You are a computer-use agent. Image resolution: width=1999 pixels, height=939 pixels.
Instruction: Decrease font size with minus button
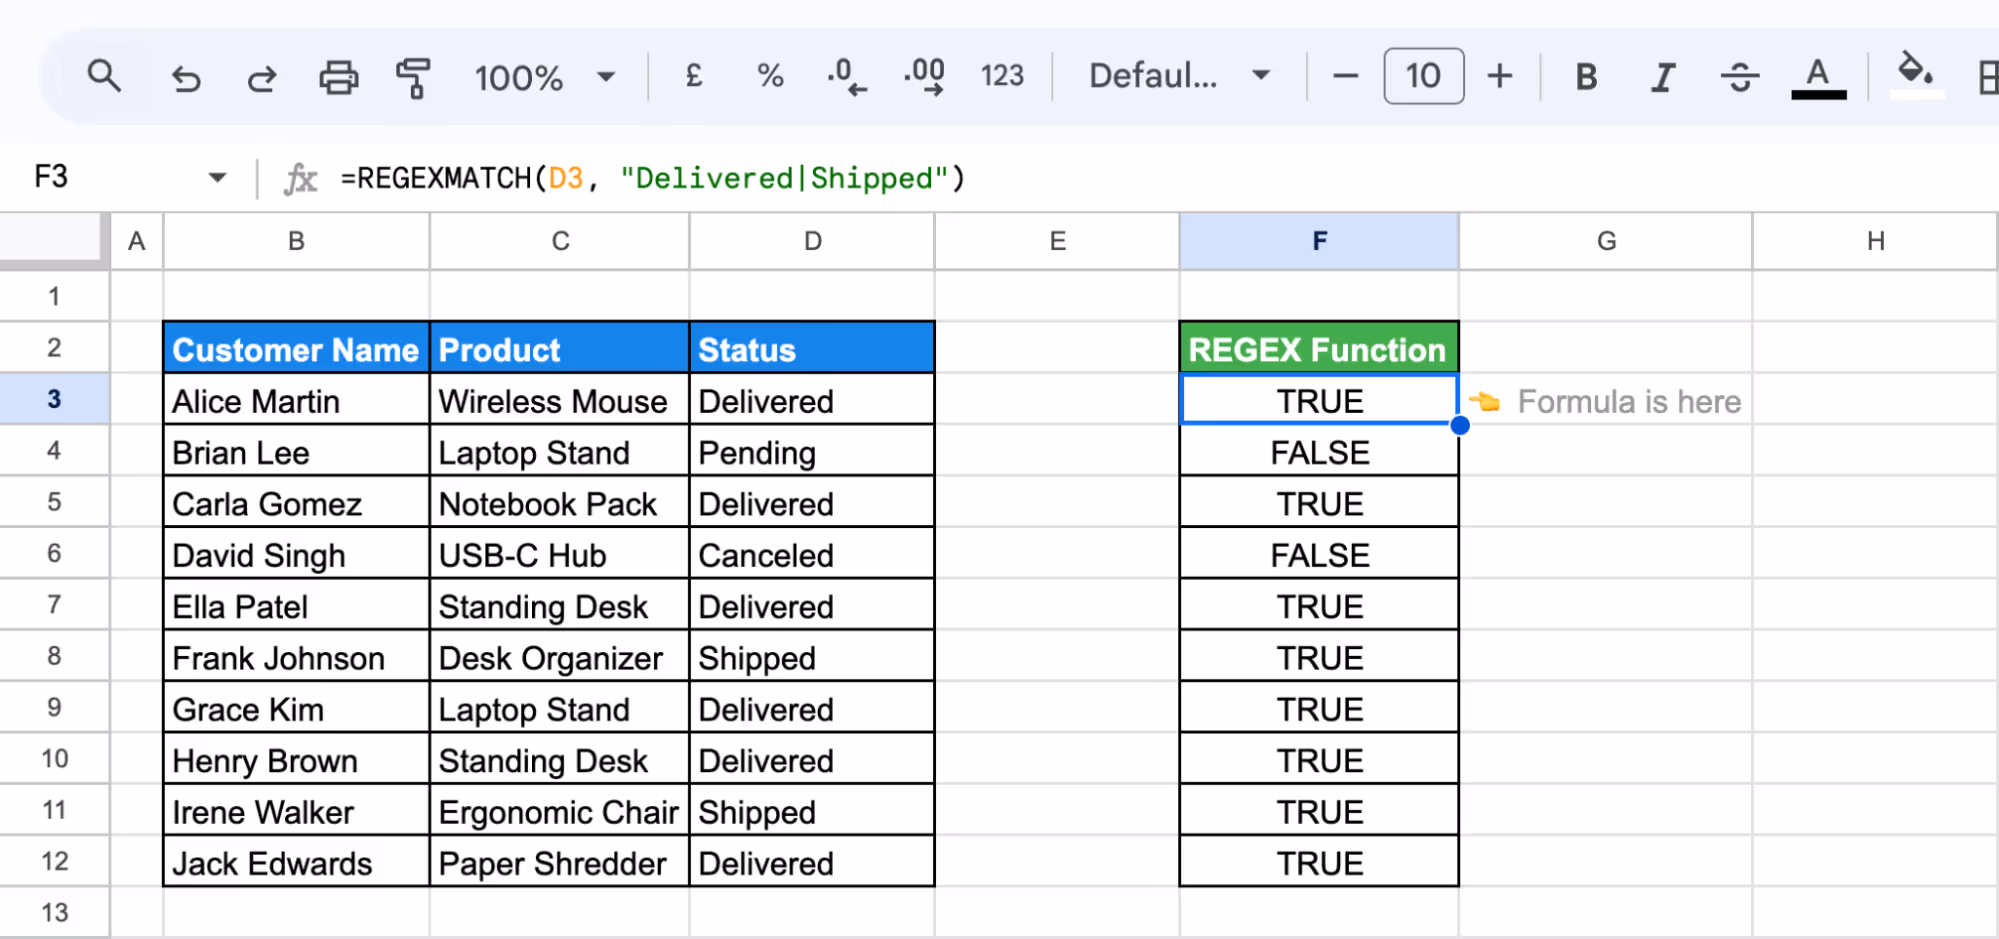[x=1345, y=77]
